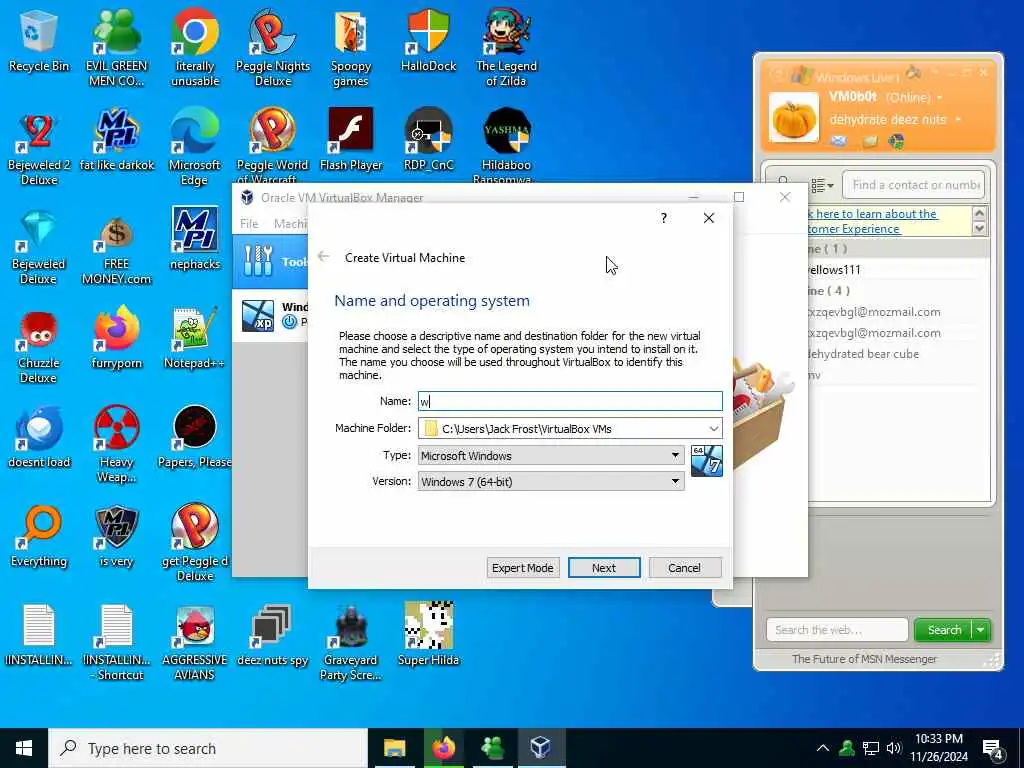Open the Microsoft Edge desktop shortcut
Viewport: 1024px width, 768px height.
[x=195, y=147]
